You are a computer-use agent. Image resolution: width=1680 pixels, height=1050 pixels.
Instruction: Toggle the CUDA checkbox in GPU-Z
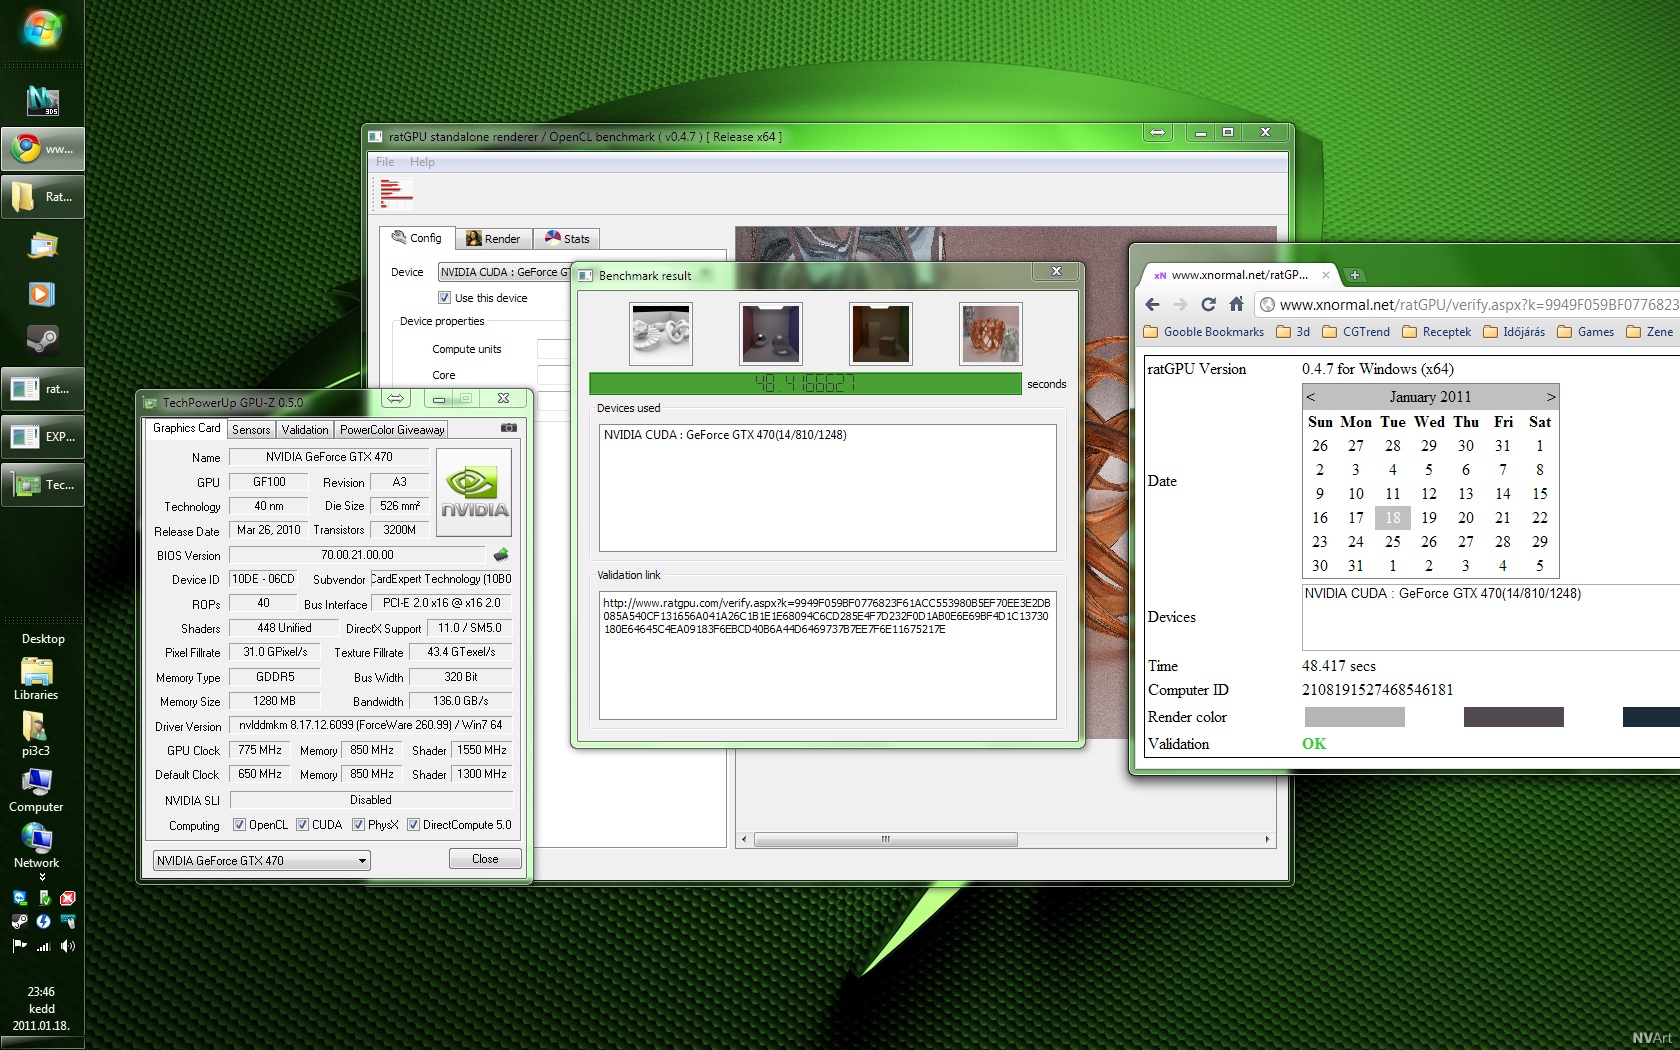[302, 825]
